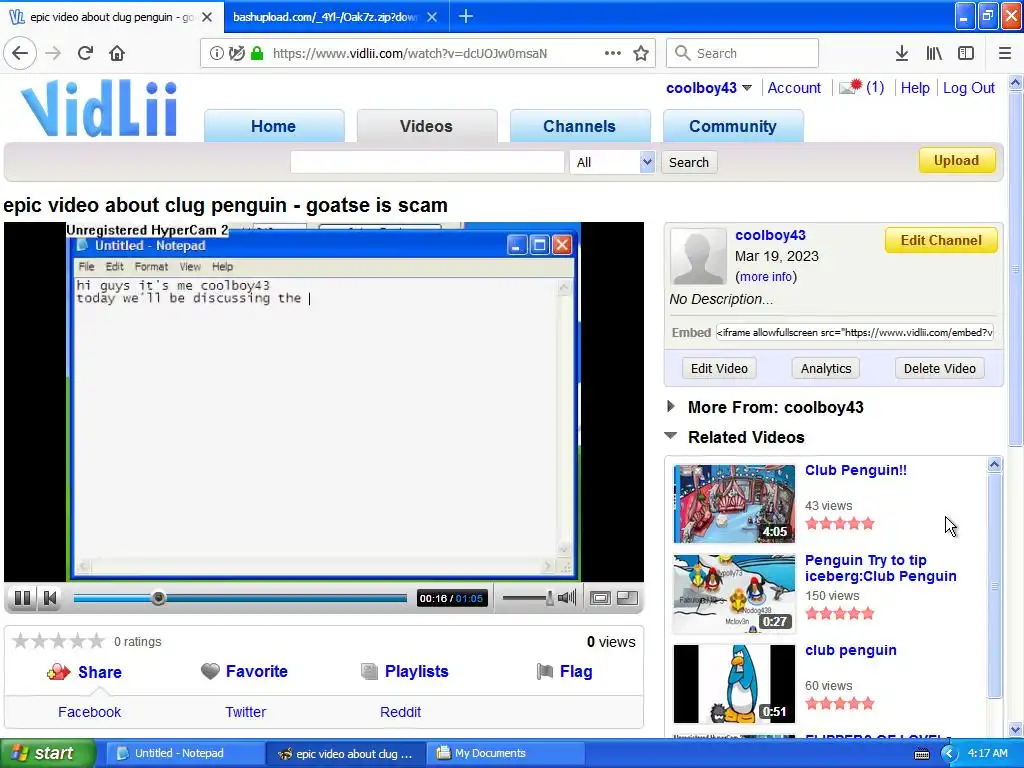Switch to the Community tab
The width and height of the screenshot is (1024, 768).
click(733, 126)
